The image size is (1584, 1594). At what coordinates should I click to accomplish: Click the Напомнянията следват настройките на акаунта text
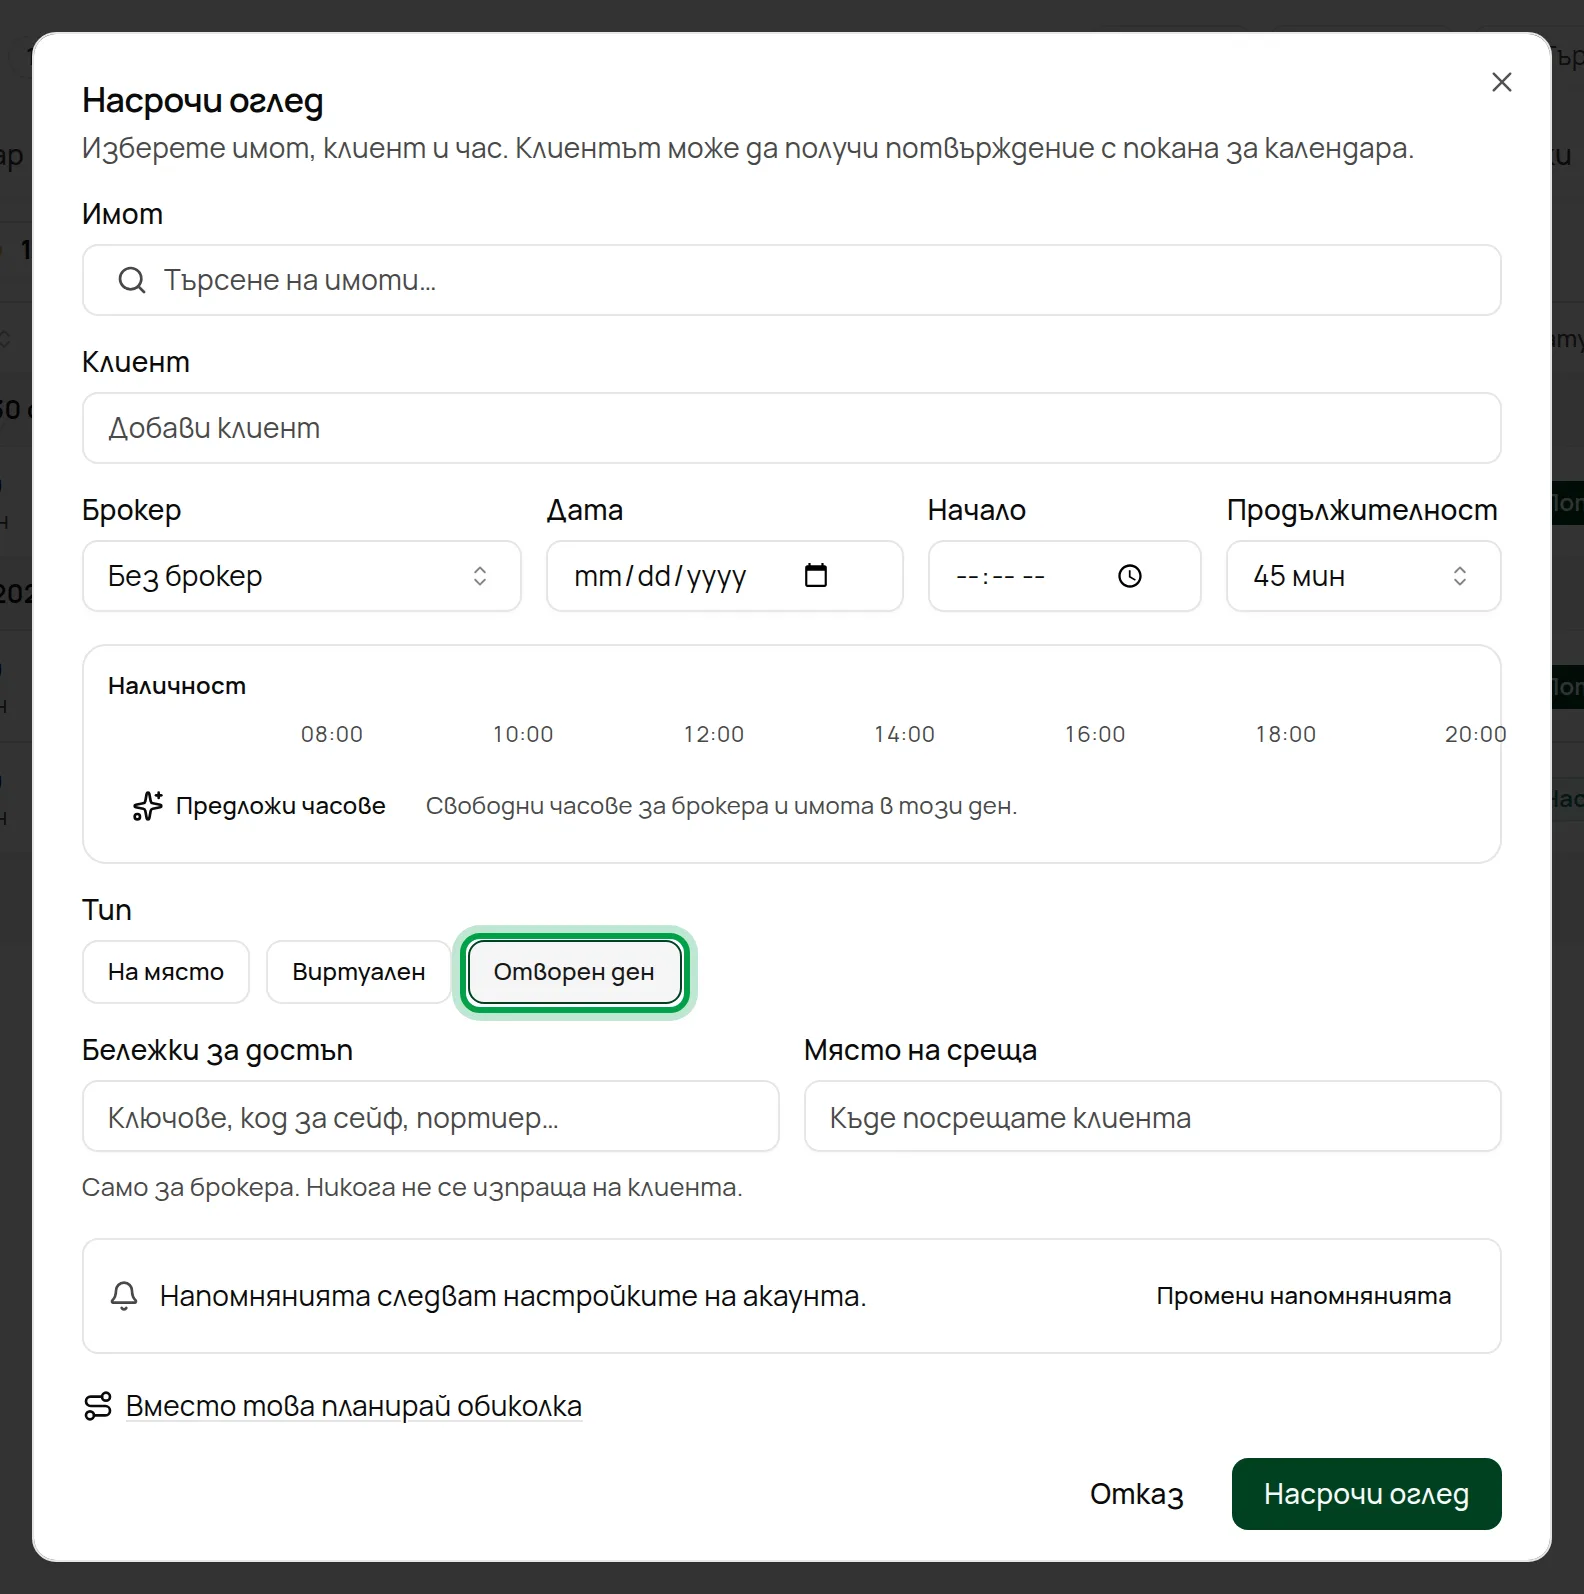(x=513, y=1296)
